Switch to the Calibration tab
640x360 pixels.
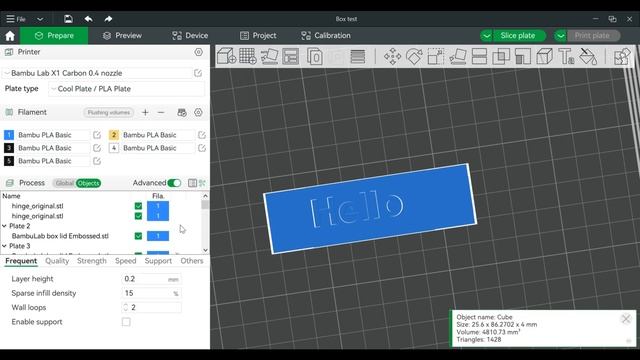point(326,36)
